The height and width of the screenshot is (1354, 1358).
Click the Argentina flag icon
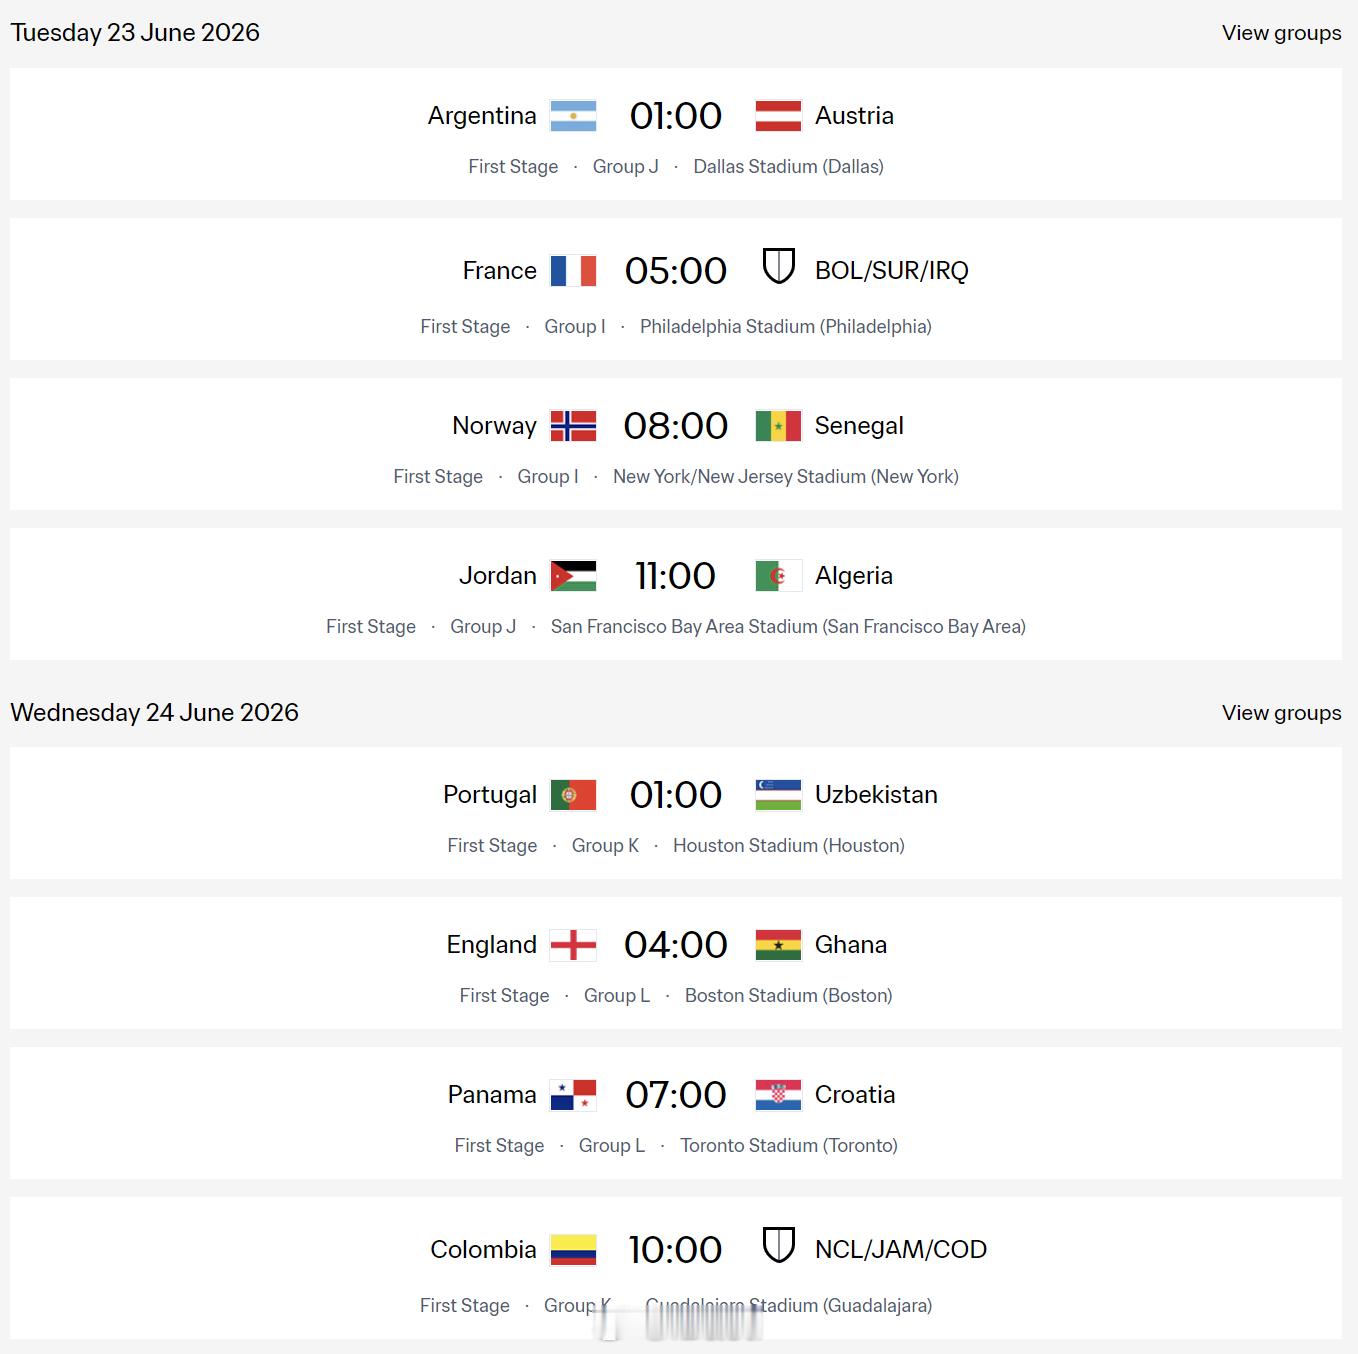coord(573,116)
